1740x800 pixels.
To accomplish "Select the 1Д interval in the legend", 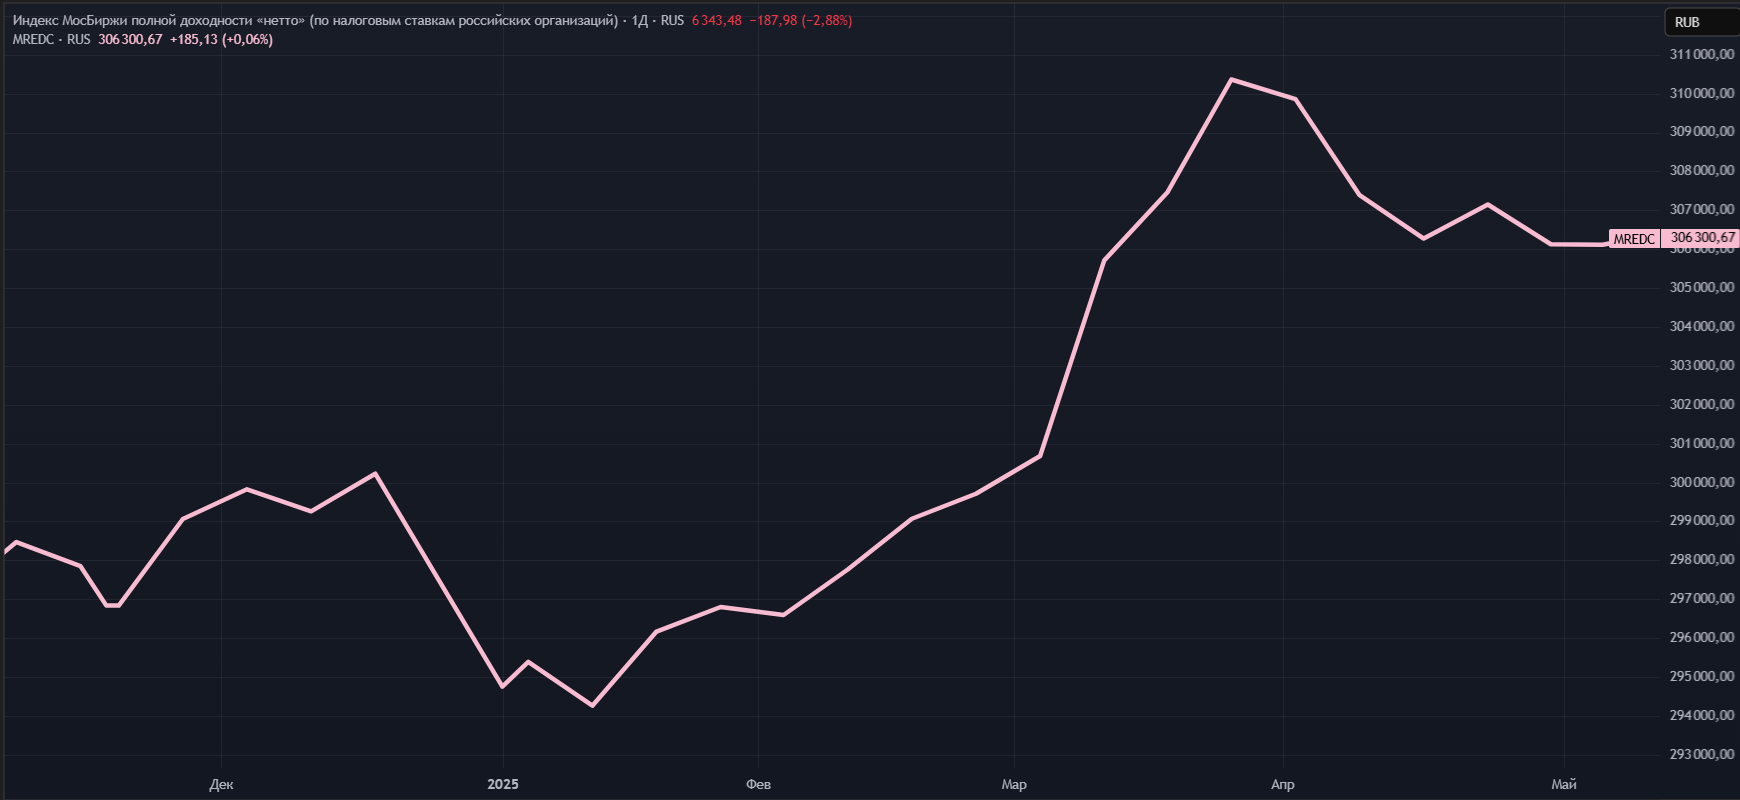I will click(x=639, y=20).
